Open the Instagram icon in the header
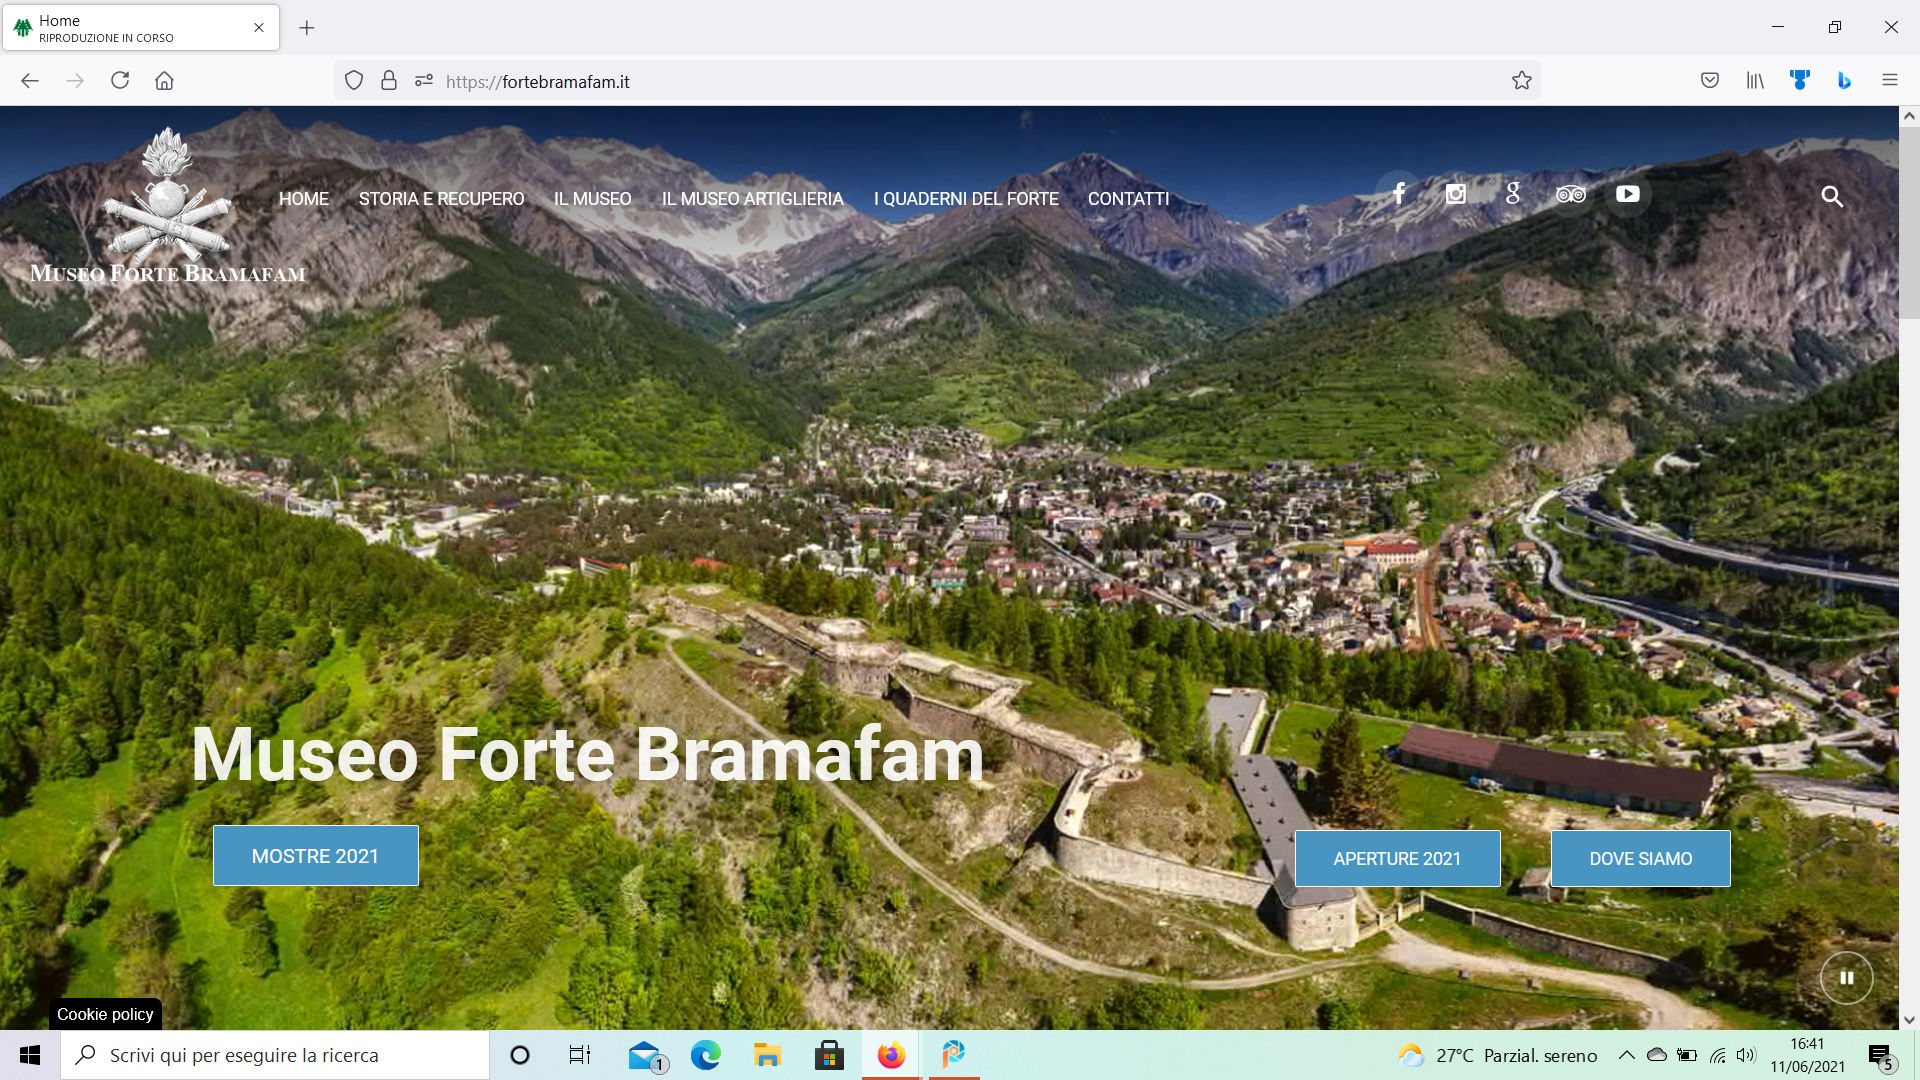 pyautogui.click(x=1456, y=194)
